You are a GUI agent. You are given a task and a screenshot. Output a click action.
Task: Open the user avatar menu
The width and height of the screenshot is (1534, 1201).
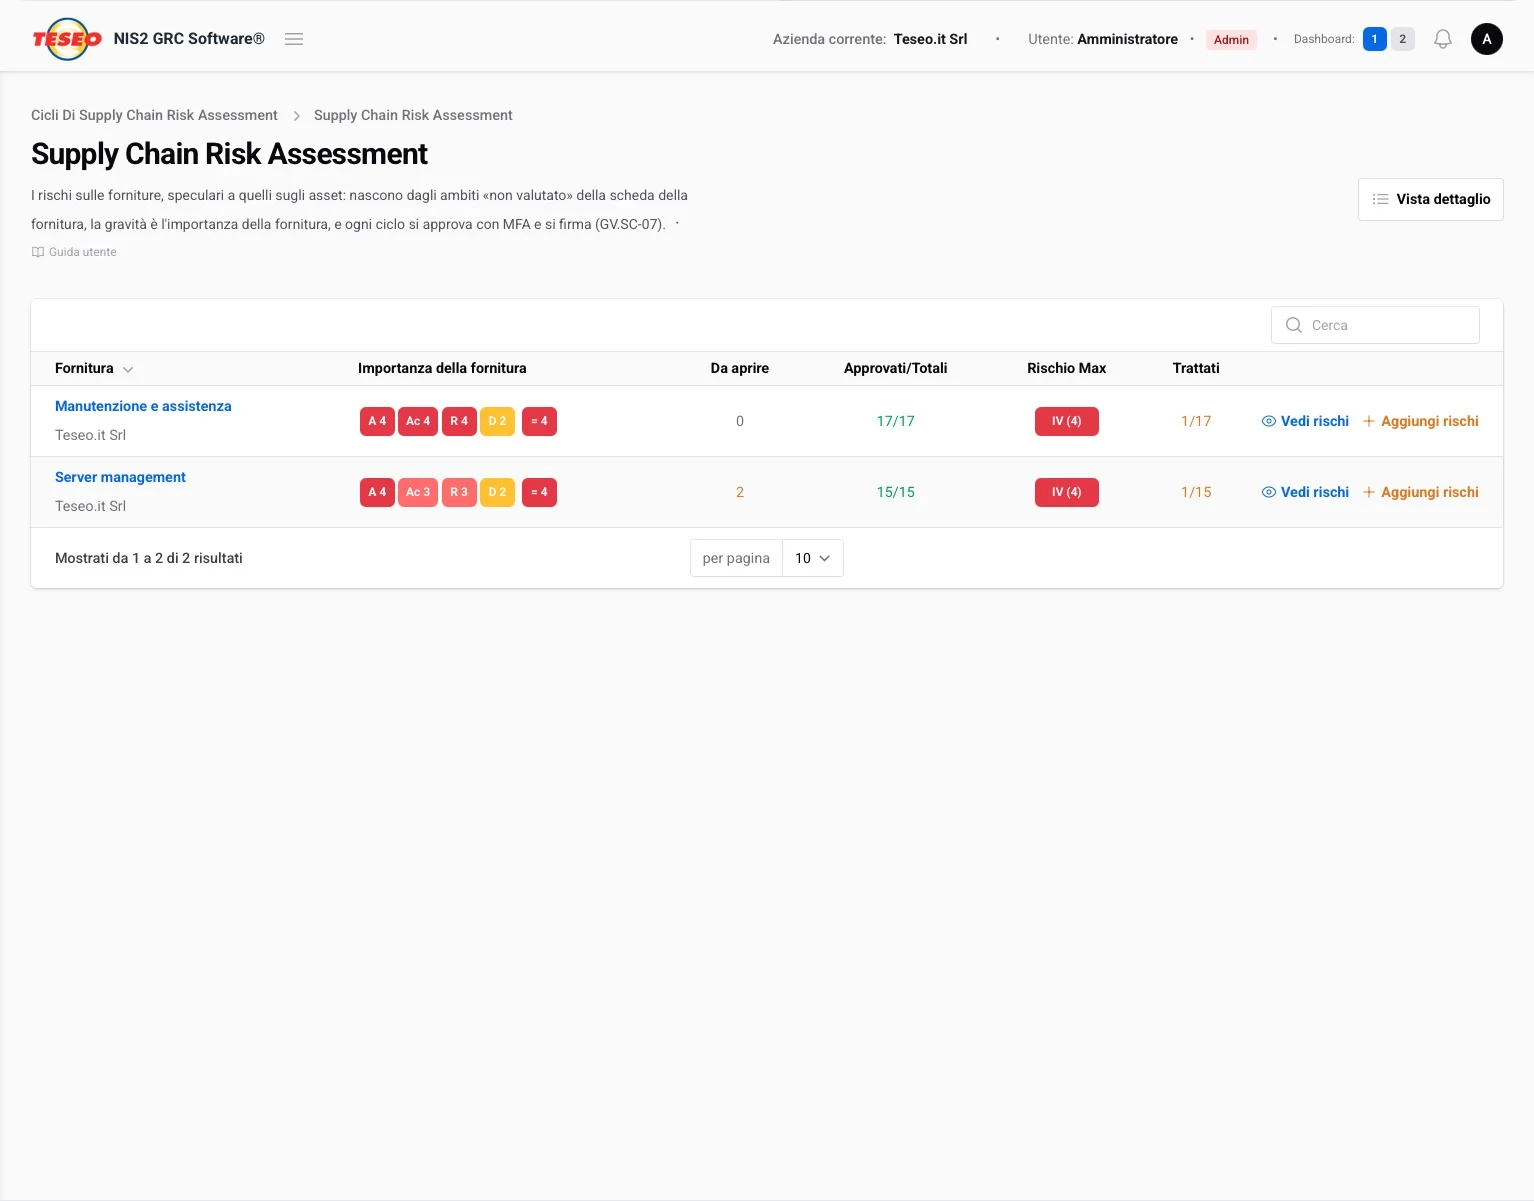click(x=1487, y=39)
